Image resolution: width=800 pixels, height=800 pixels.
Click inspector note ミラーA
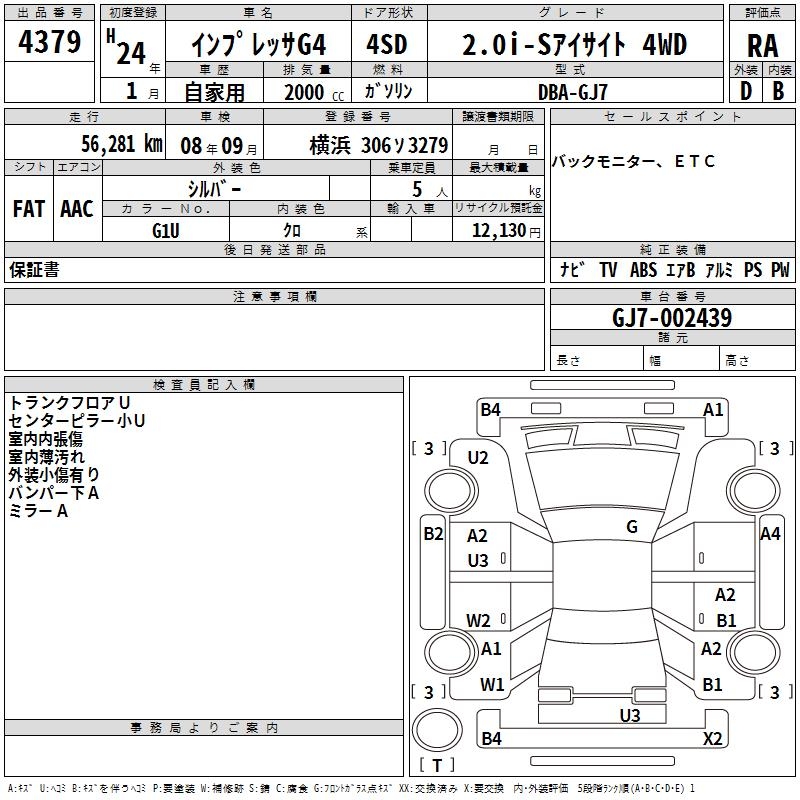38,511
